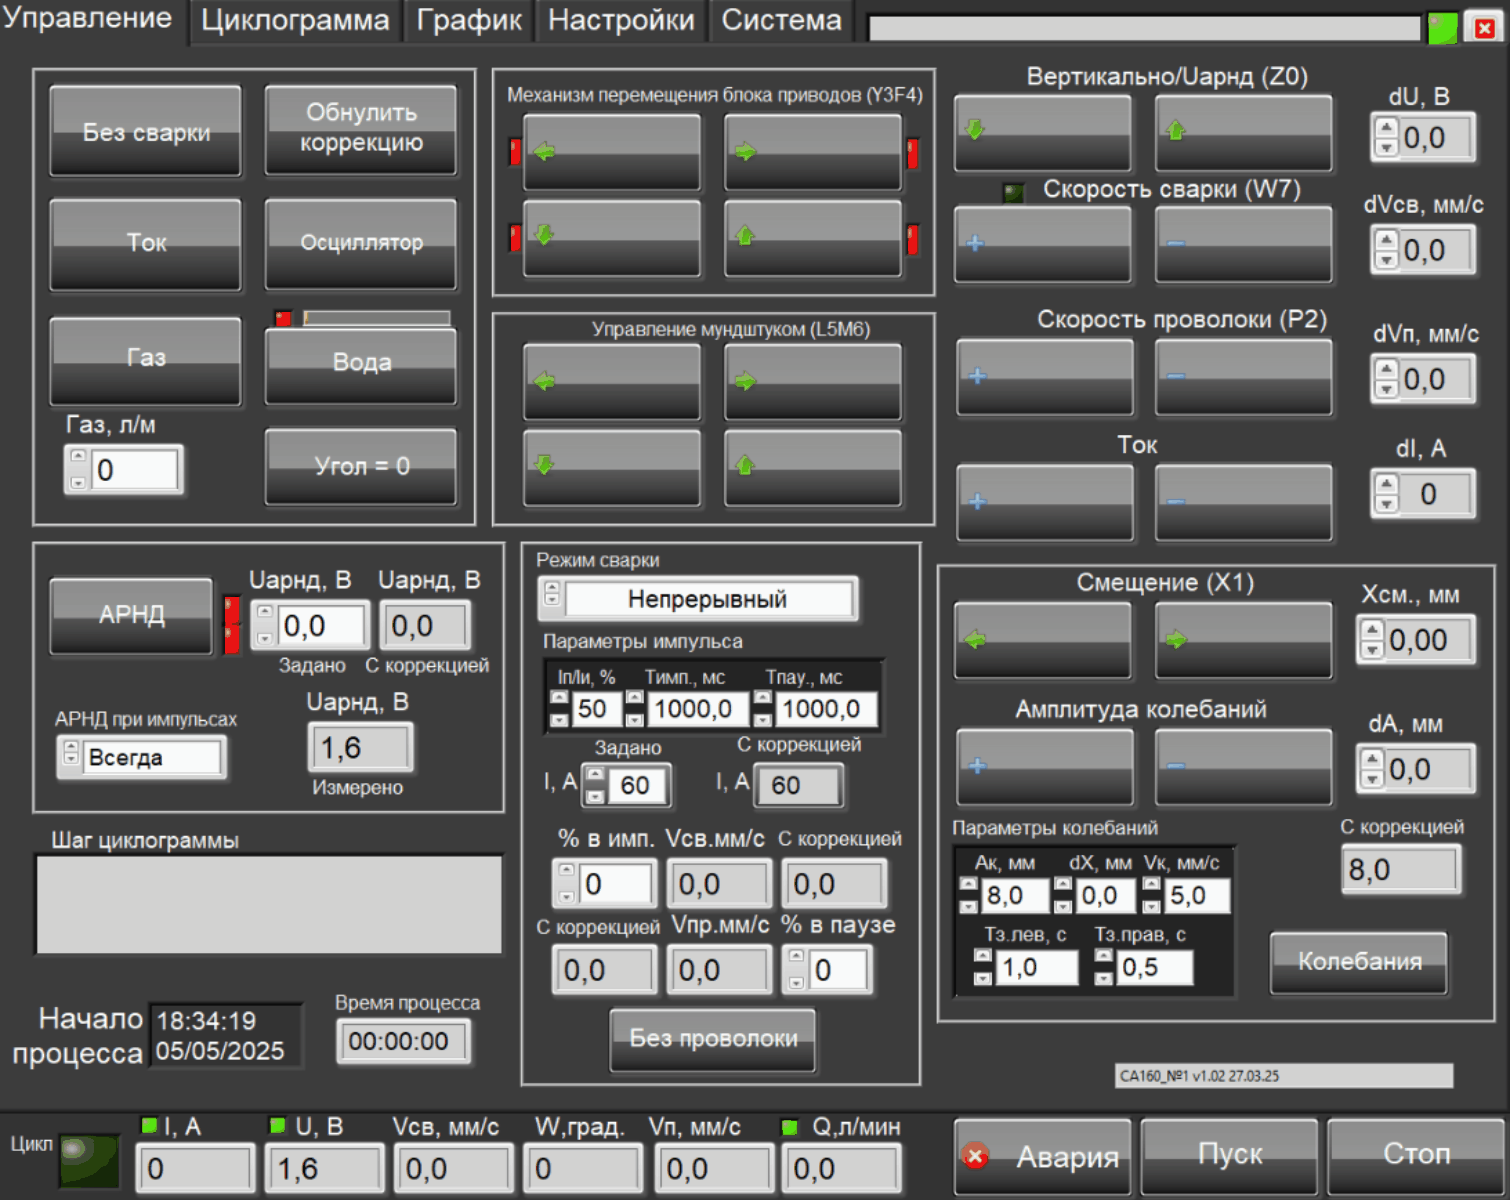Click down arrow under Вертикально/Uарнд (Z0)
This screenshot has width=1510, height=1200.
[1042, 133]
